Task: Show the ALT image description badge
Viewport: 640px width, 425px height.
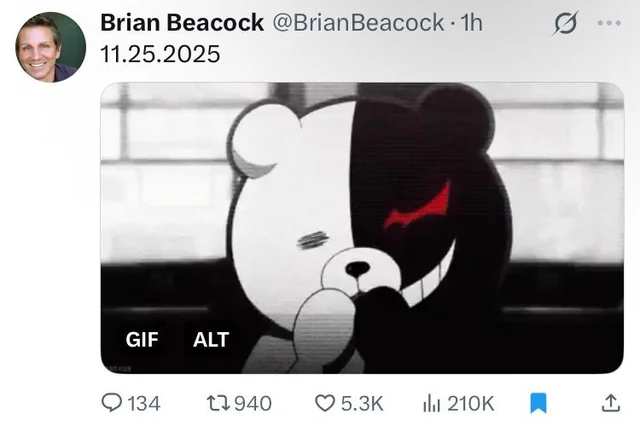Action: tap(211, 340)
